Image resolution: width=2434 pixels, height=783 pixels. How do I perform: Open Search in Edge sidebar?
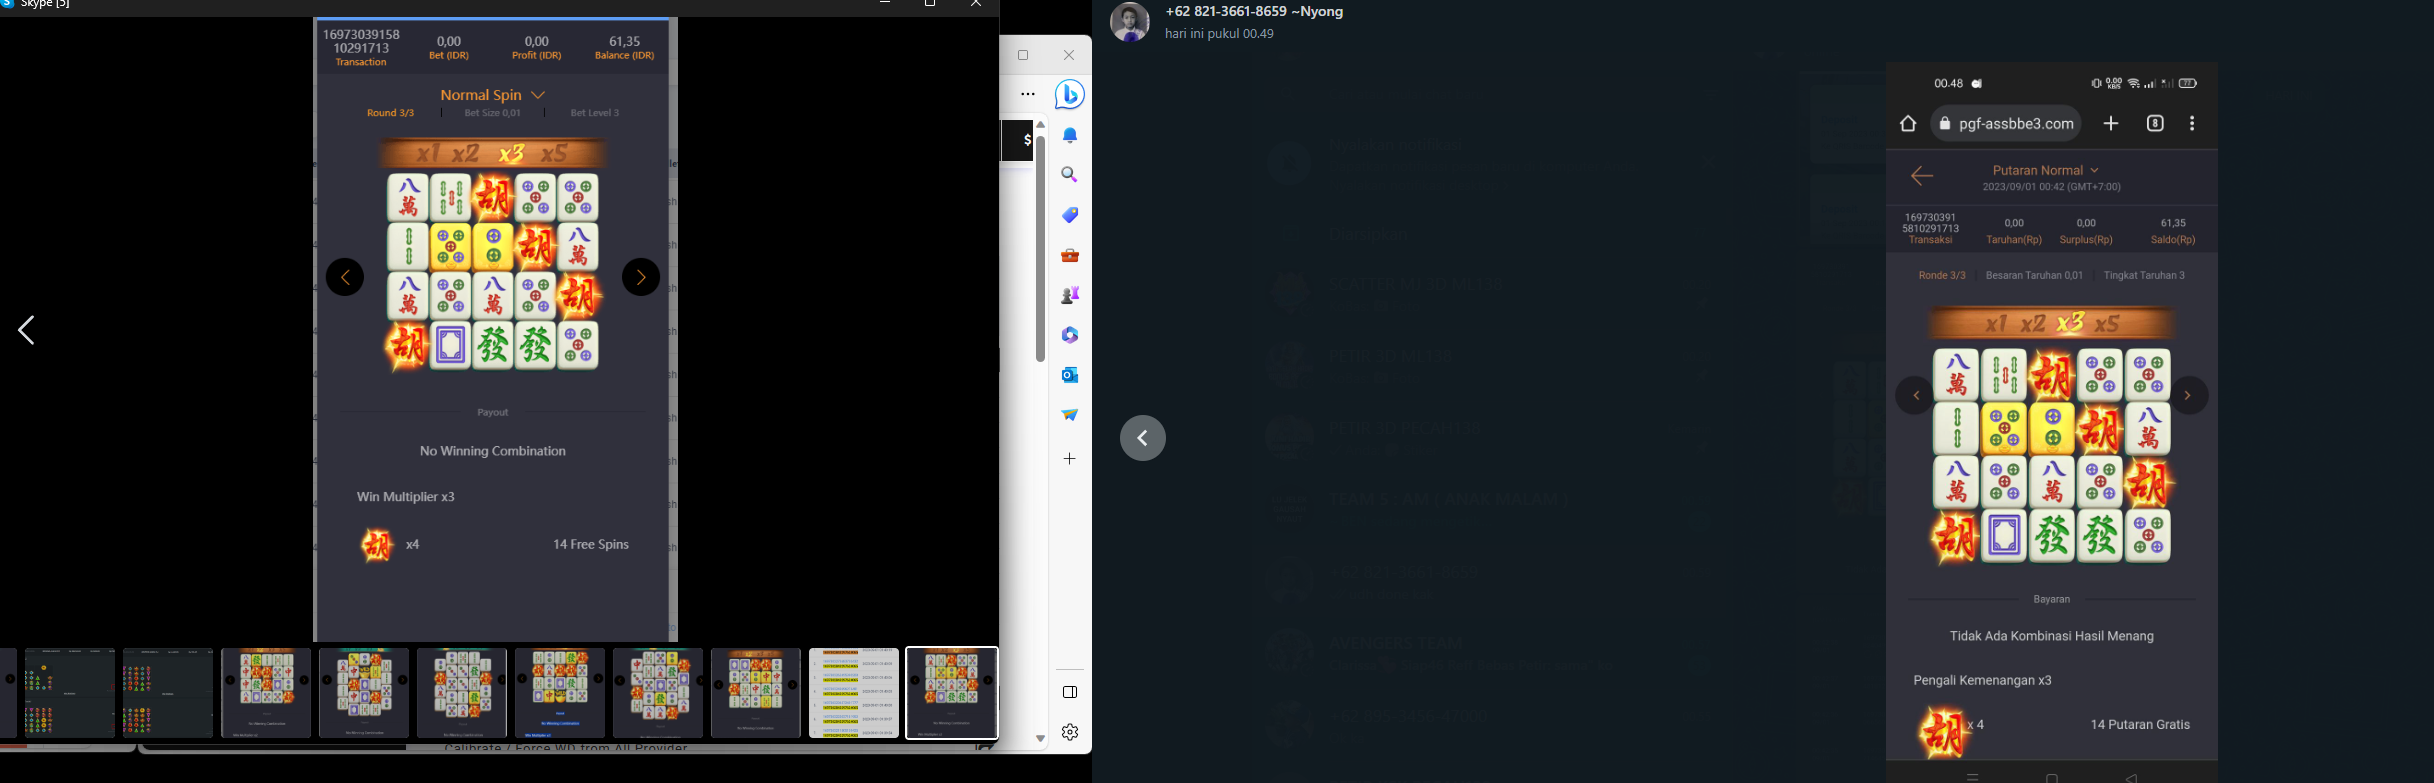1070,175
